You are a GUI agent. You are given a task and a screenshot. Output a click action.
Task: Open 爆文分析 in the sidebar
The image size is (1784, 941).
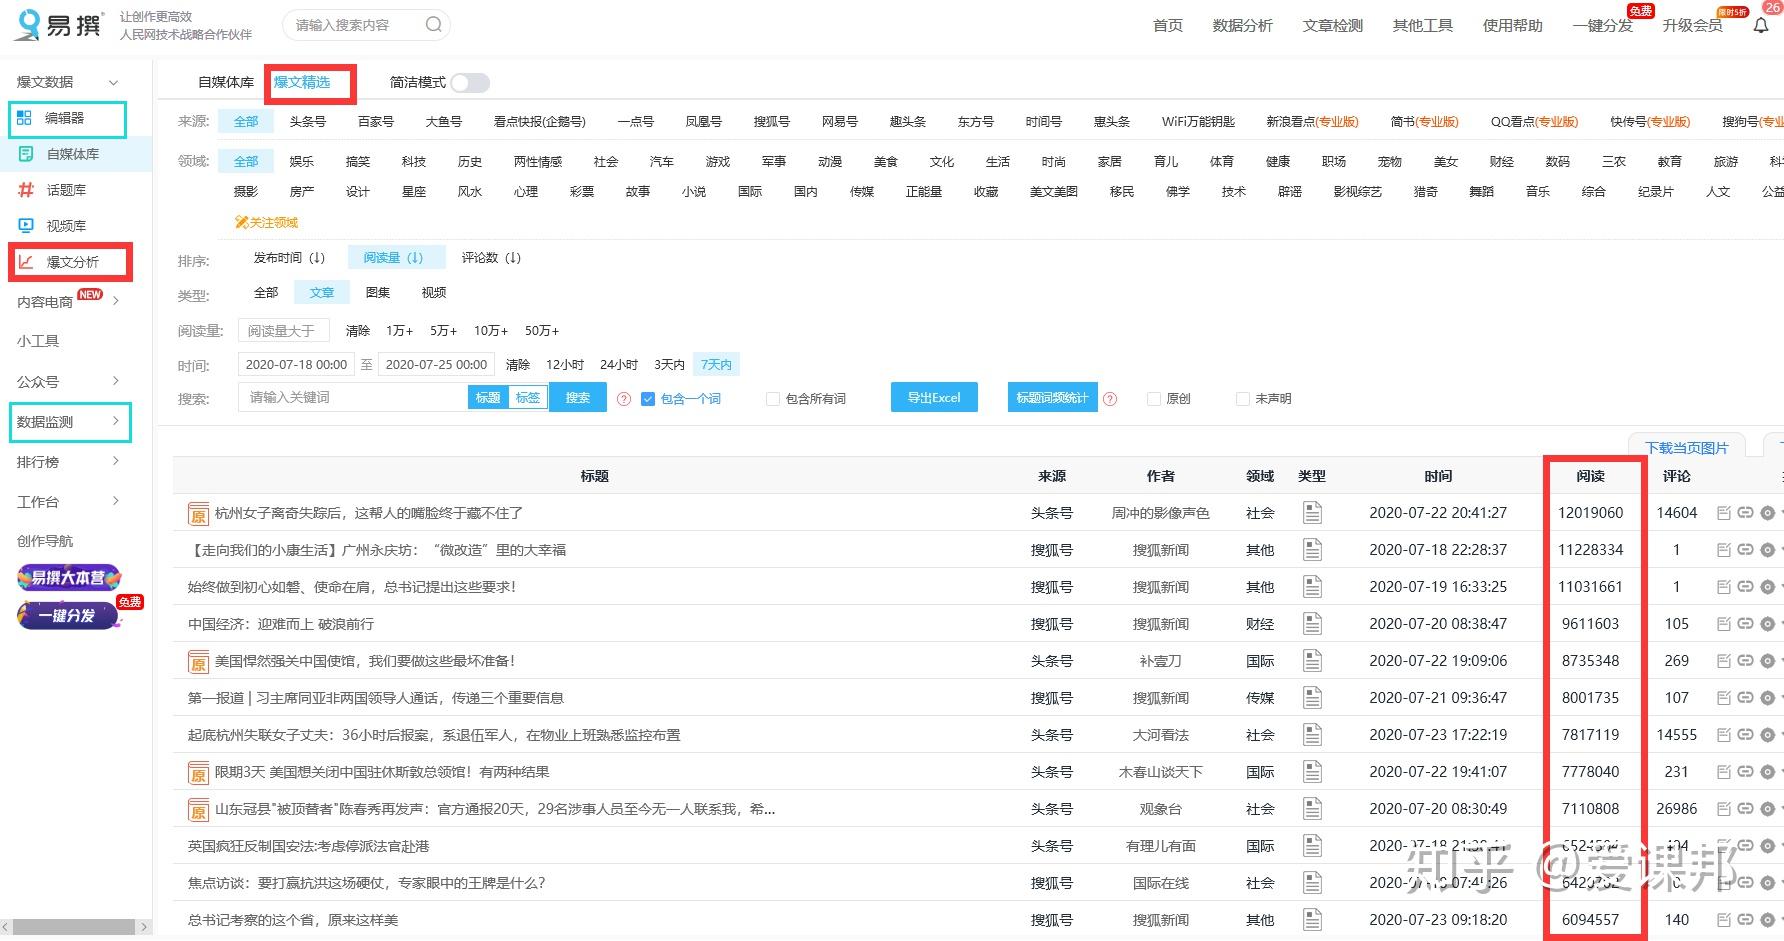(x=72, y=262)
